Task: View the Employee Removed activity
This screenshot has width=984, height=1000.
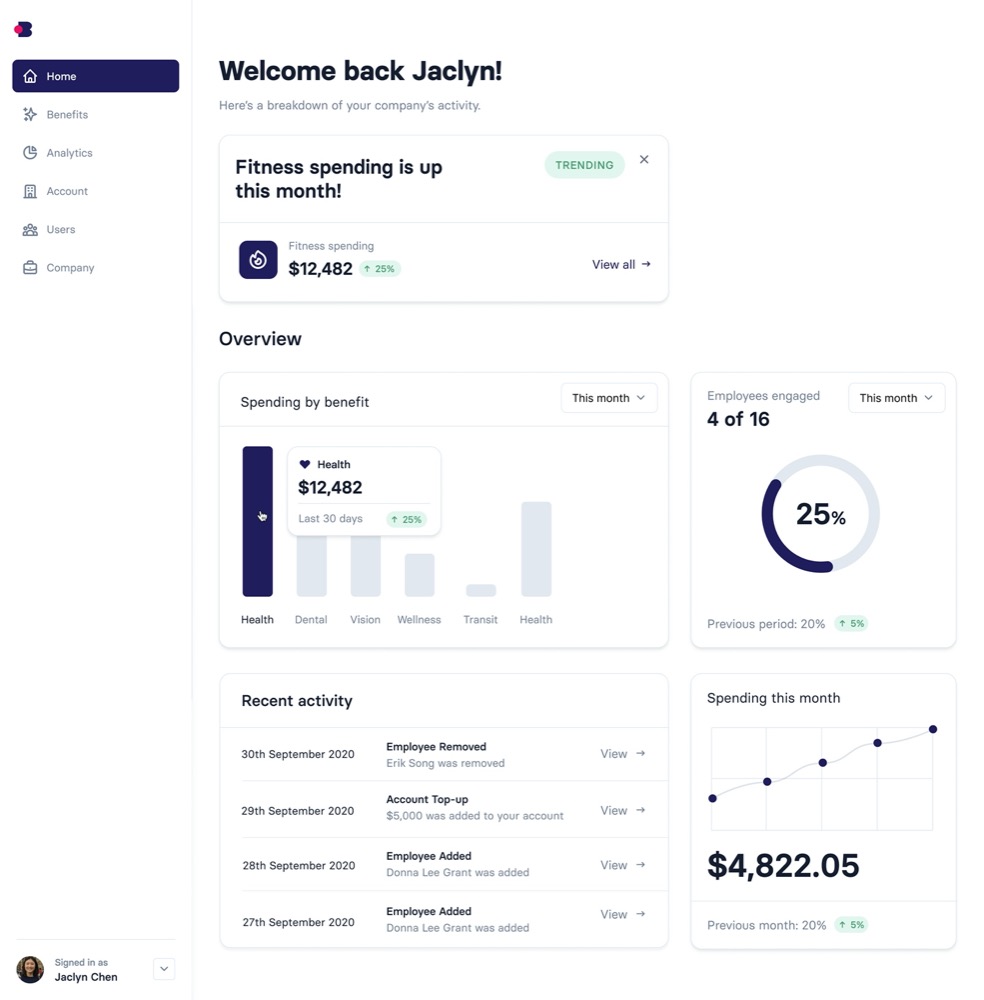Action: point(622,754)
